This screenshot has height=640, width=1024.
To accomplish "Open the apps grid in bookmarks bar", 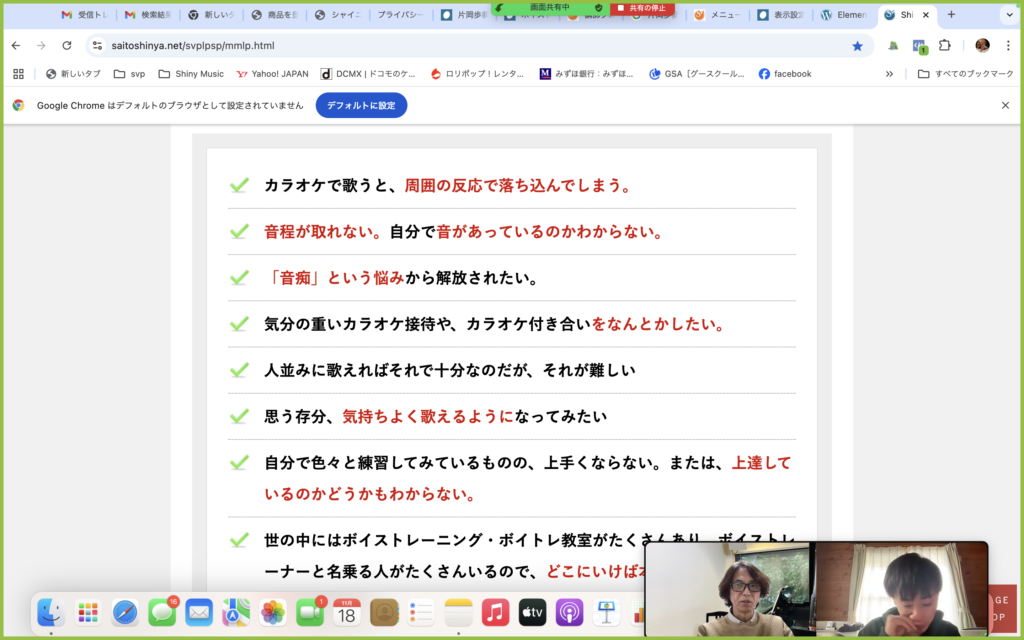I will [18, 74].
